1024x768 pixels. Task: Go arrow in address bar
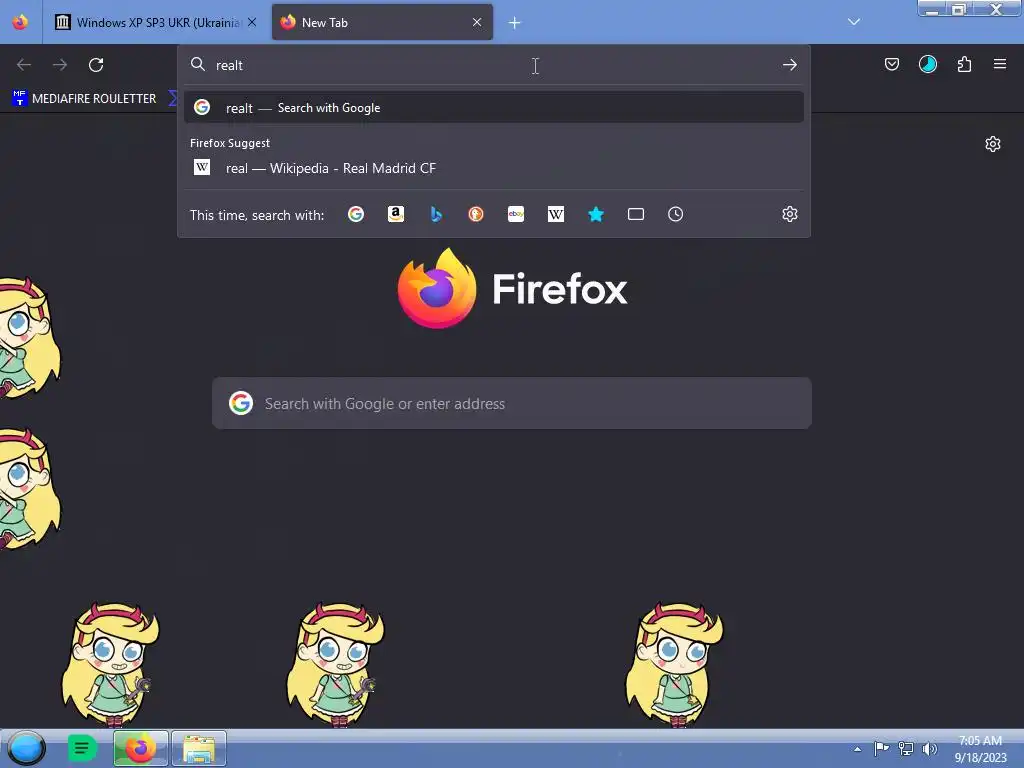click(x=790, y=65)
